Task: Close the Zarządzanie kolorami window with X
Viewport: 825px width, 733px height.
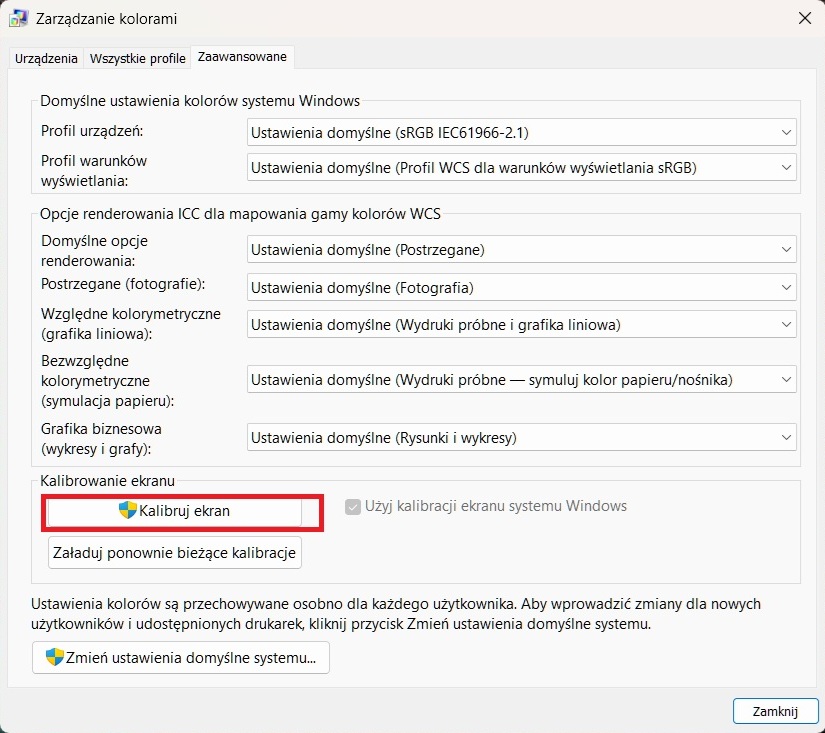Action: (805, 18)
